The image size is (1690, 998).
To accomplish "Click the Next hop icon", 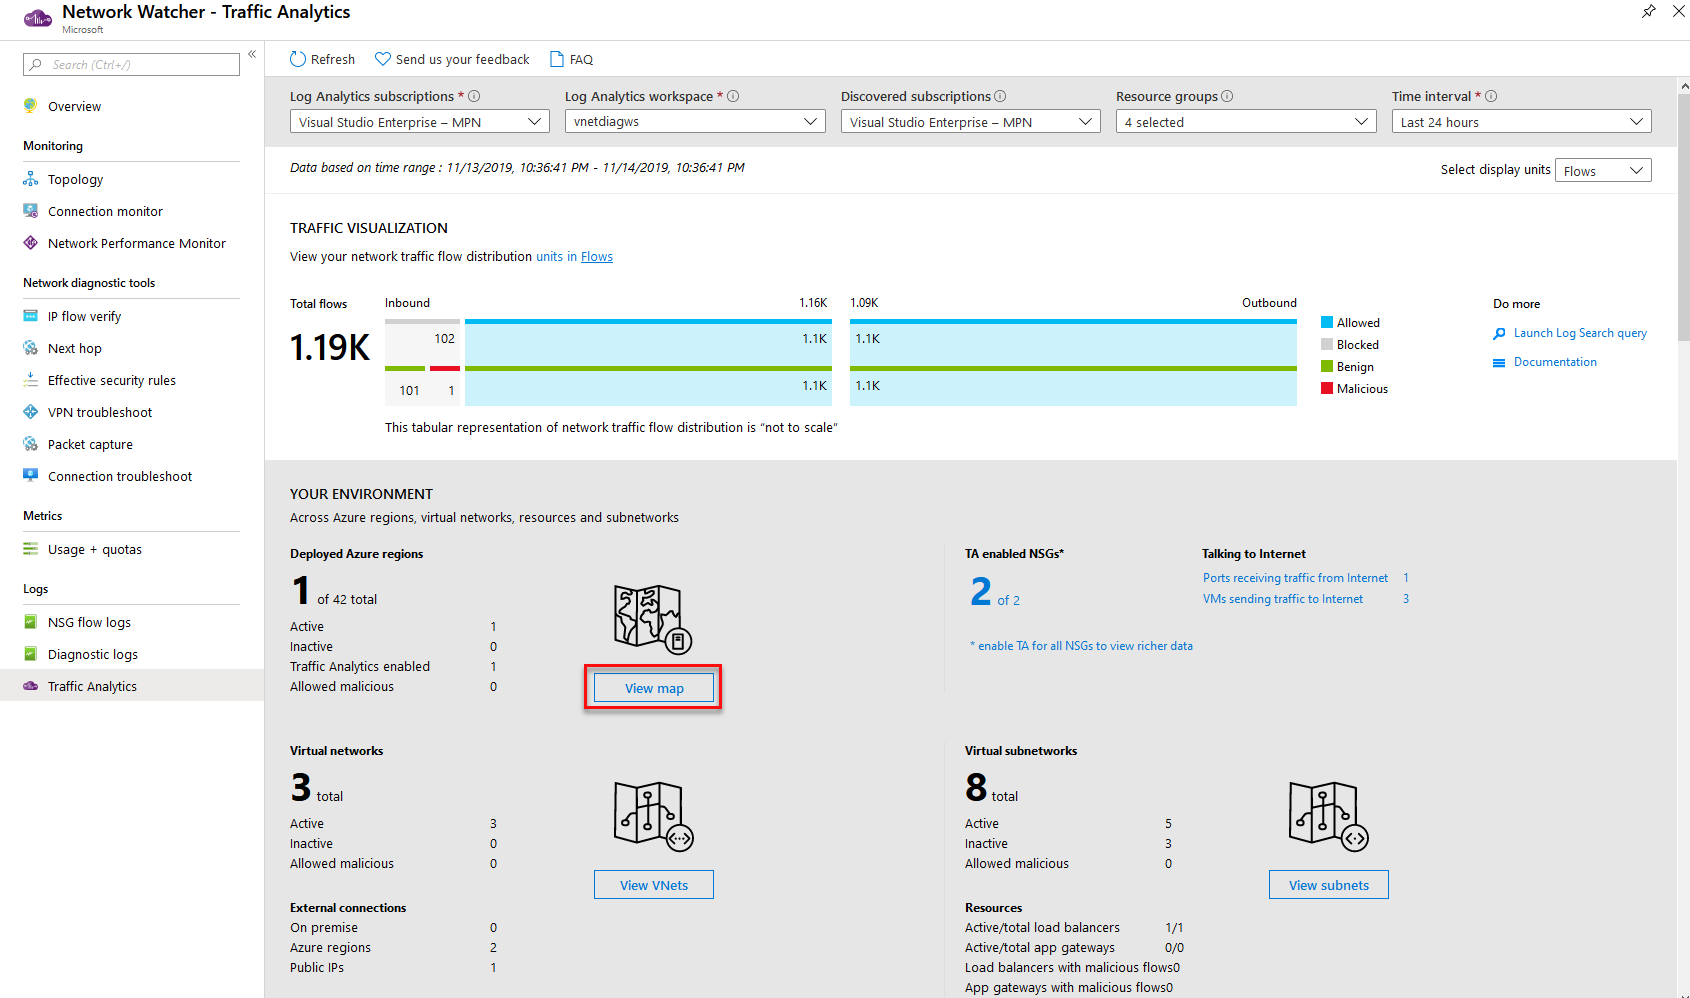I will 31,348.
